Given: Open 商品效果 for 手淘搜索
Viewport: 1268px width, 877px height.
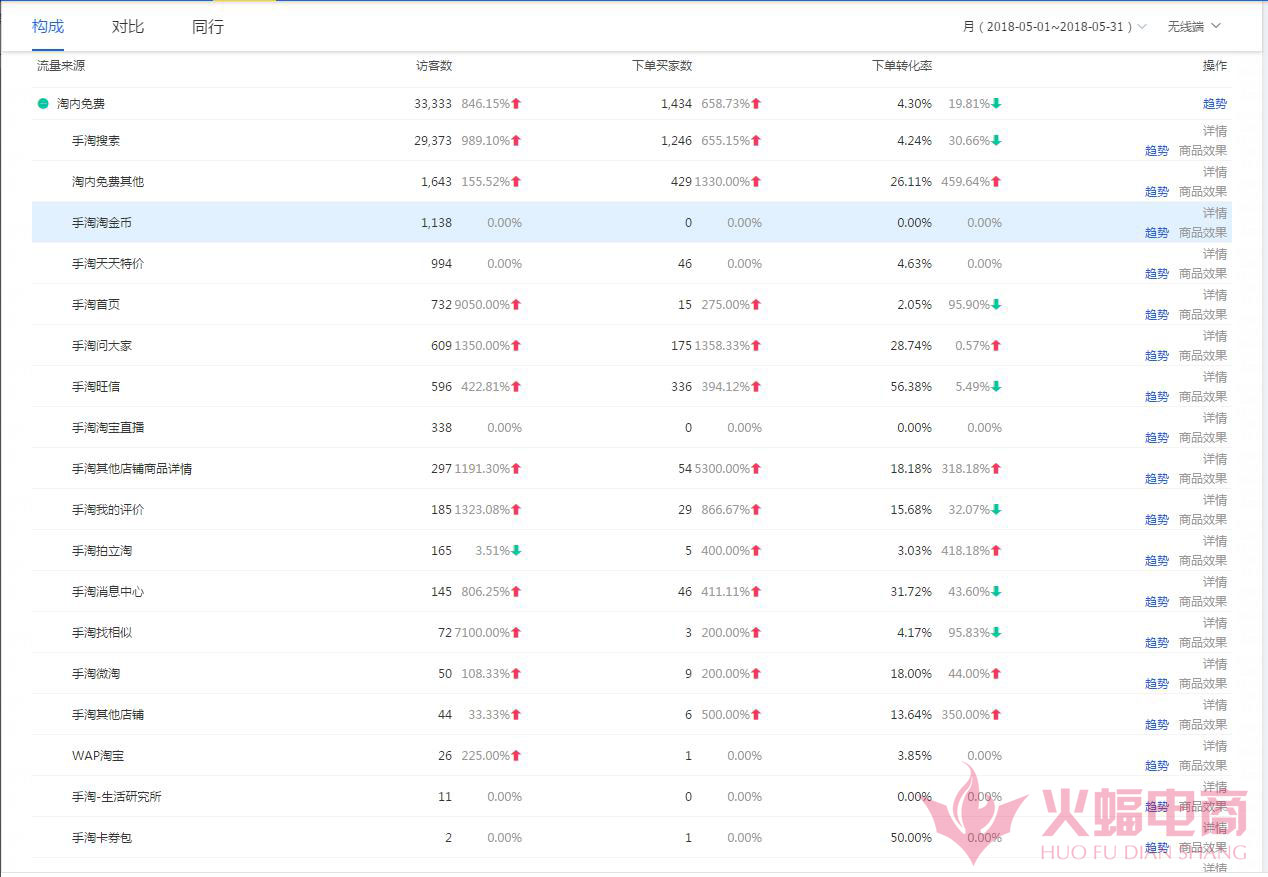Looking at the screenshot, I should coord(1203,151).
